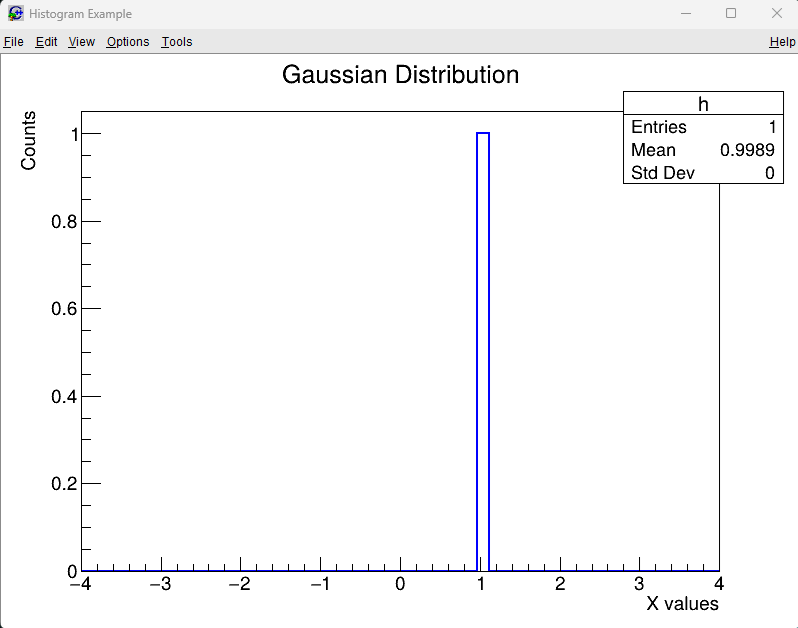Maximize the Histogram Example window
The width and height of the screenshot is (798, 628).
pos(731,14)
